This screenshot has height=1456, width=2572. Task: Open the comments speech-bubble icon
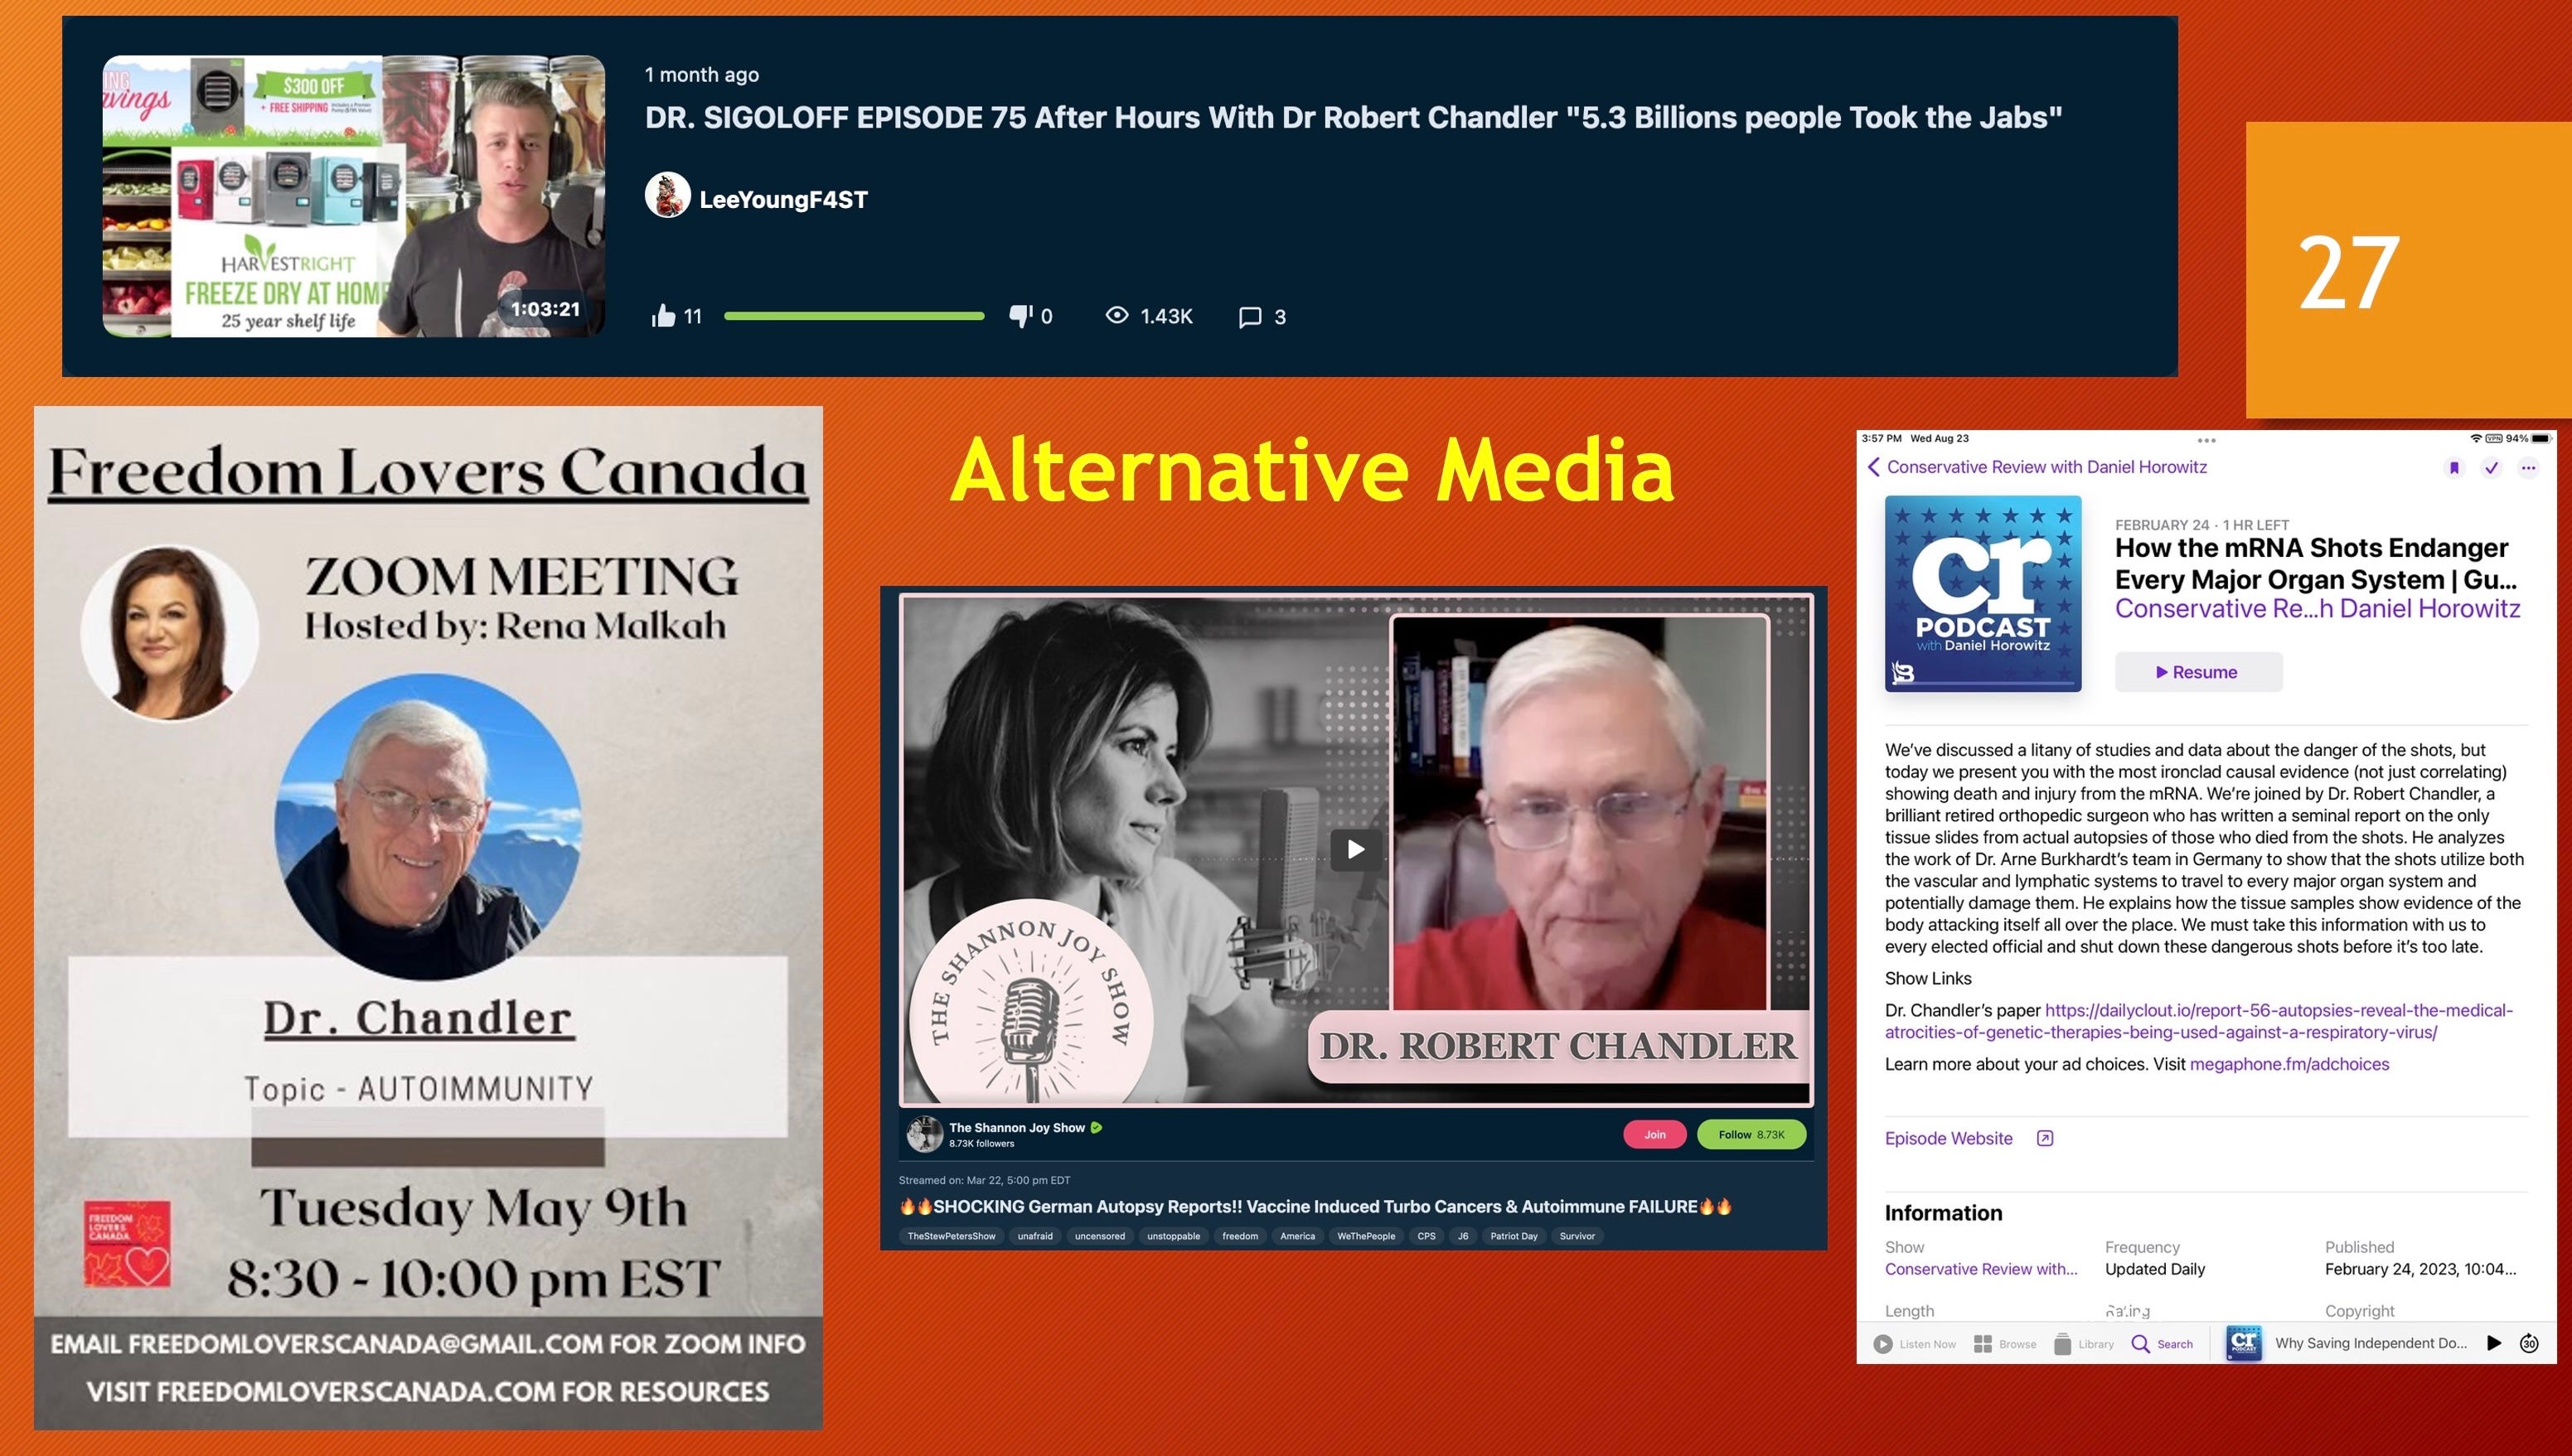pyautogui.click(x=1250, y=317)
